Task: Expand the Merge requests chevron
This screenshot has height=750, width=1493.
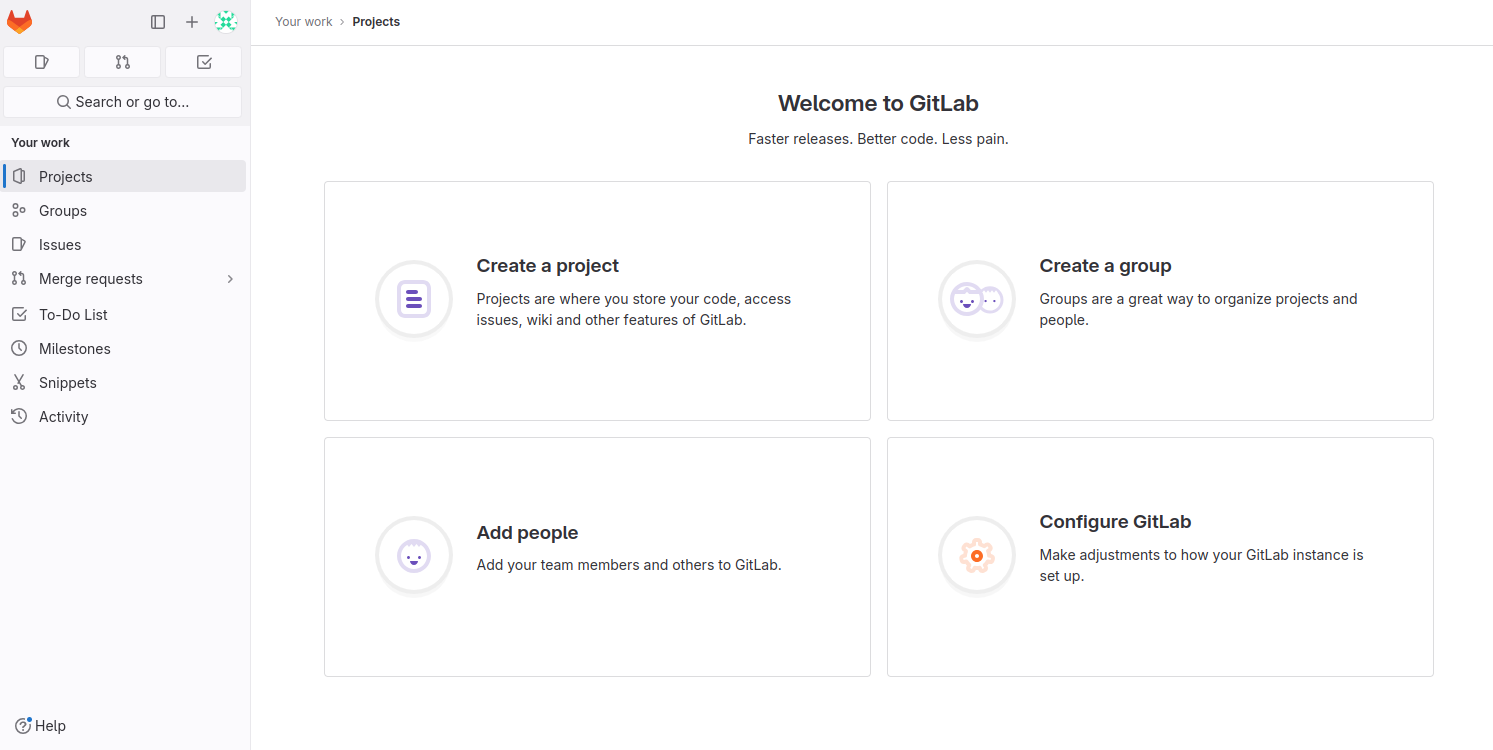Action: coord(230,279)
